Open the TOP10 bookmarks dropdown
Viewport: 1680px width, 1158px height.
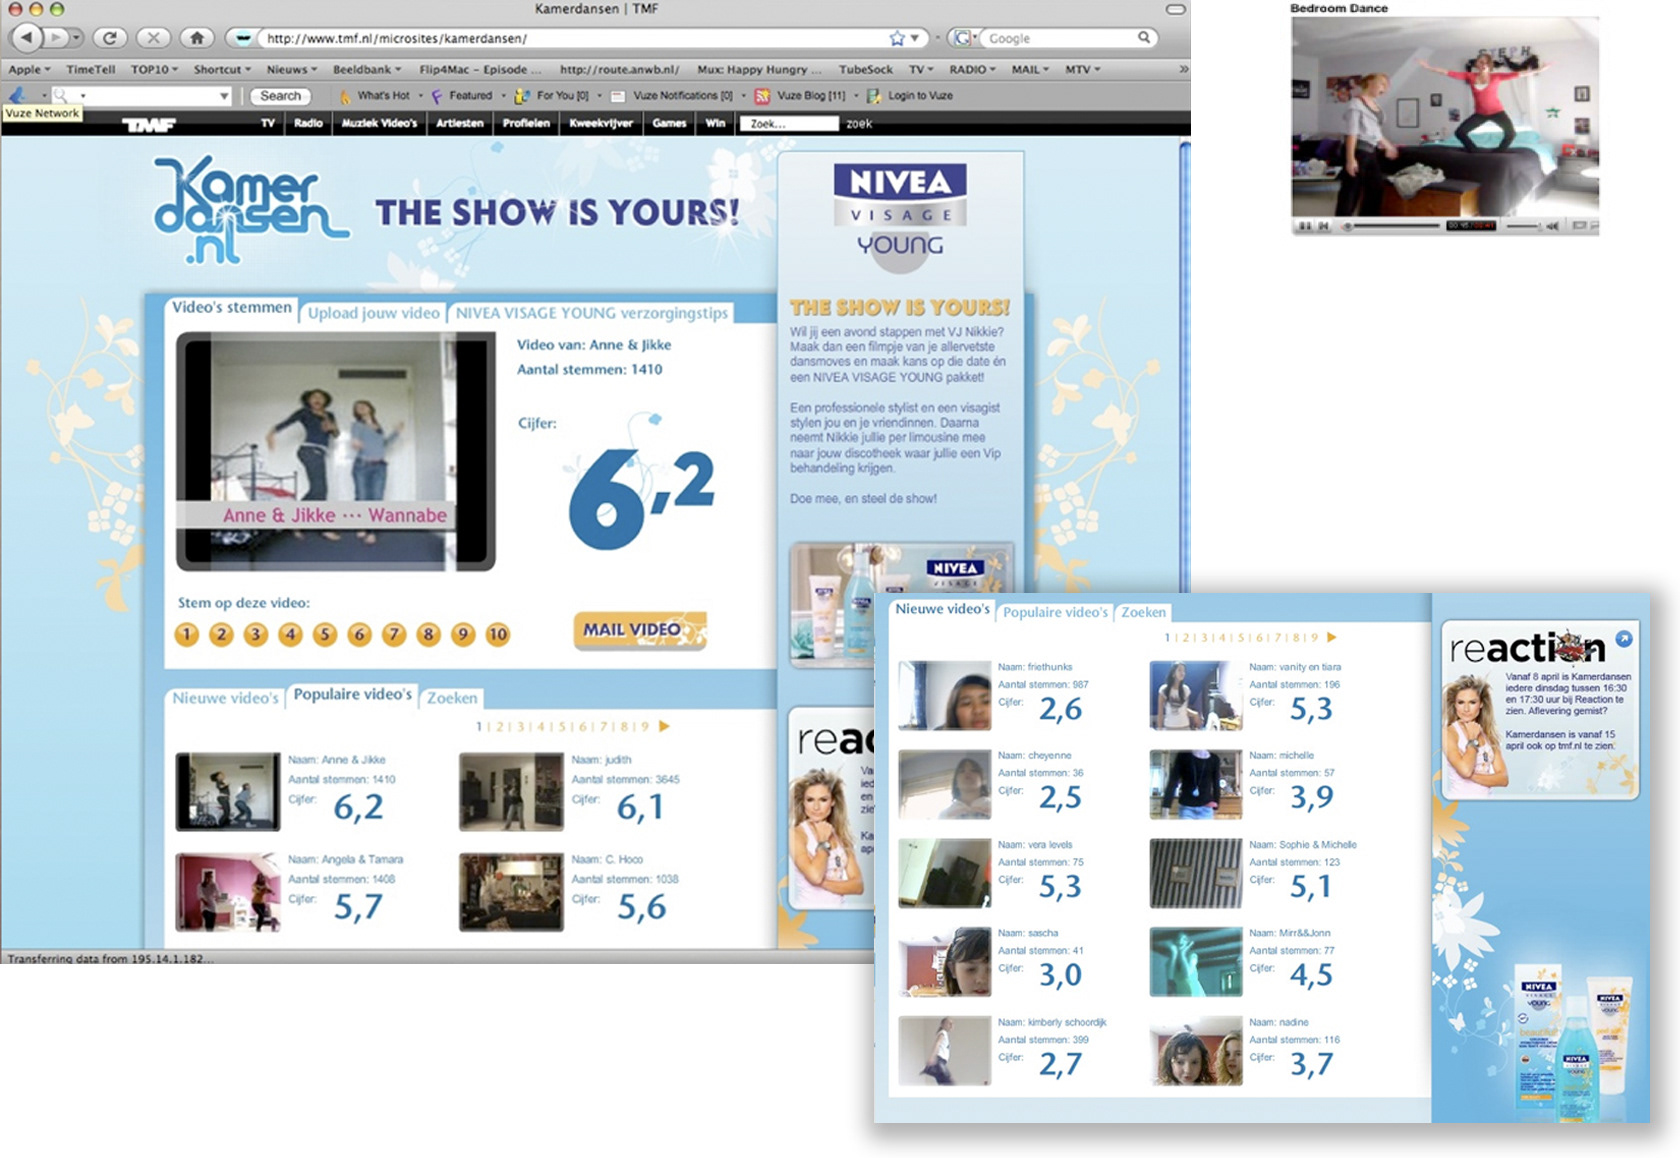coord(154,69)
